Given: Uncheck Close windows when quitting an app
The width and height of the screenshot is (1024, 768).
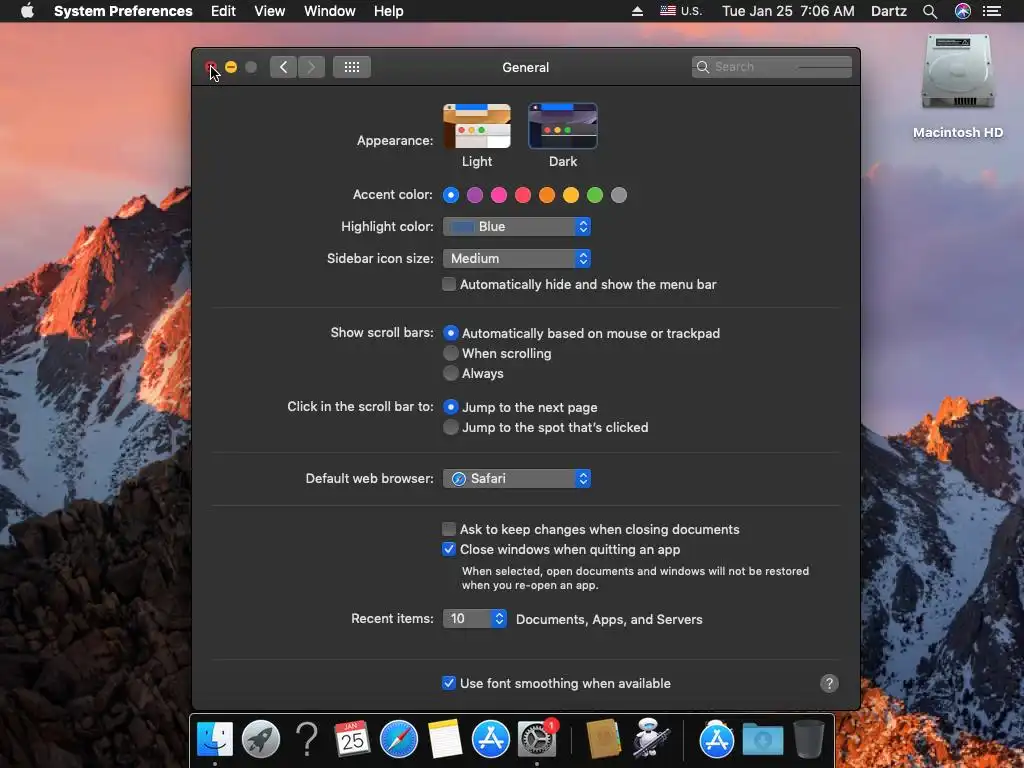Looking at the screenshot, I should [x=449, y=549].
